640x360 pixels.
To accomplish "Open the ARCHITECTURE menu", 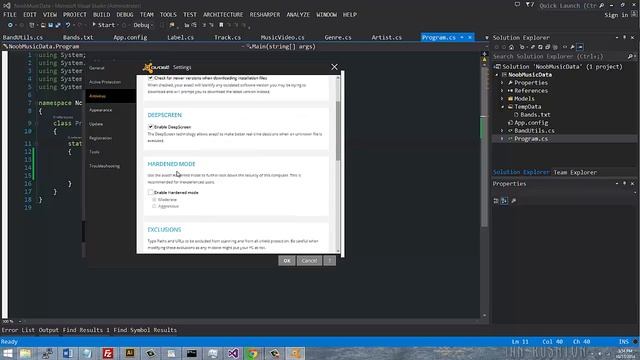I will (223, 14).
